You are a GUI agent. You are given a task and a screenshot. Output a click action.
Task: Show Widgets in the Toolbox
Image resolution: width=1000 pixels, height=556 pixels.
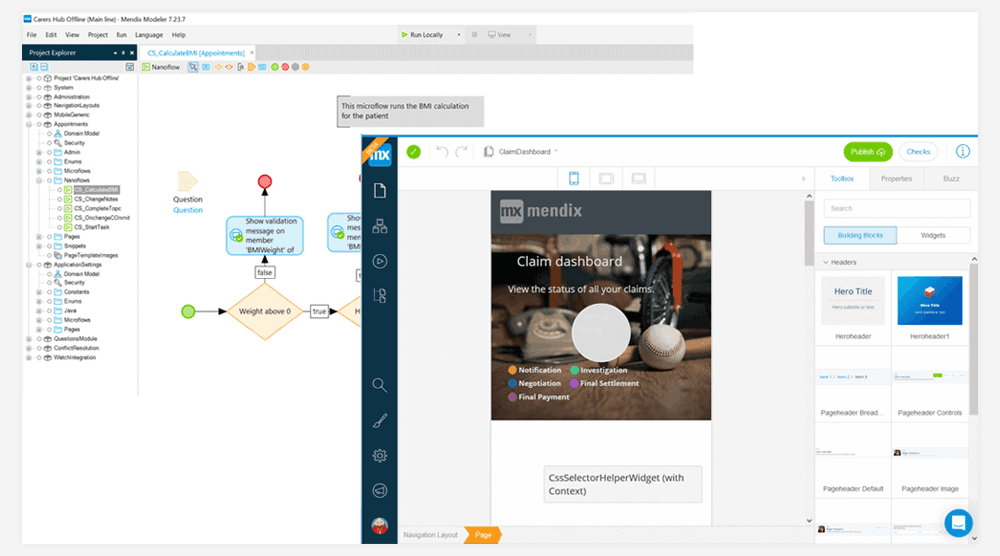point(933,235)
